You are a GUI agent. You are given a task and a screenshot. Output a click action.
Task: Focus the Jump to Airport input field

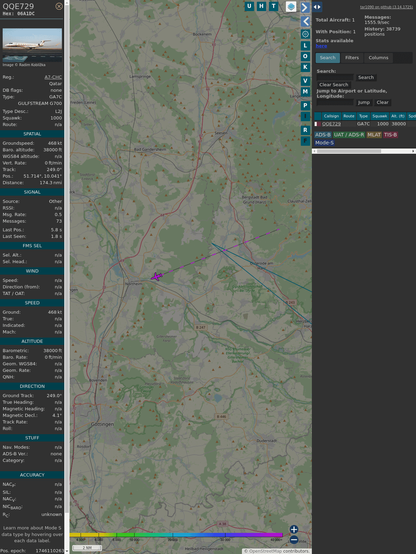[335, 102]
